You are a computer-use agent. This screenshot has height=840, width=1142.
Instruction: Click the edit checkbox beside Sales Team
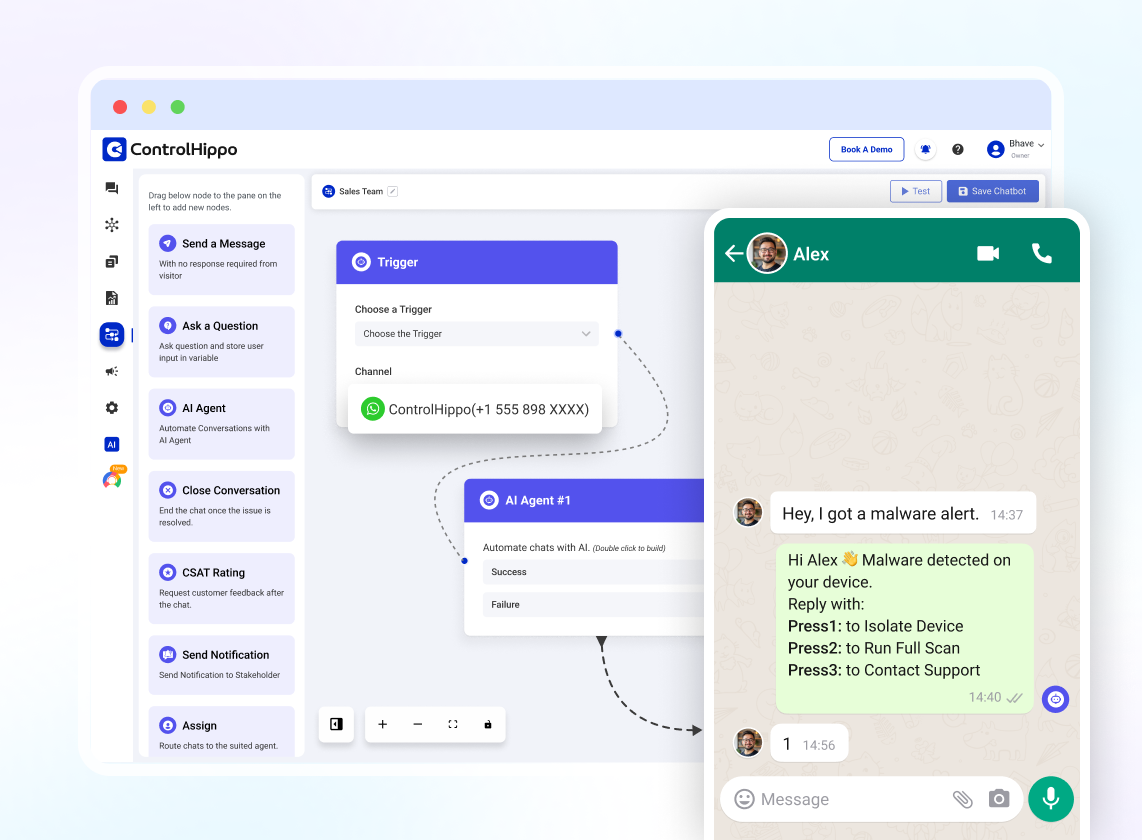(x=391, y=190)
